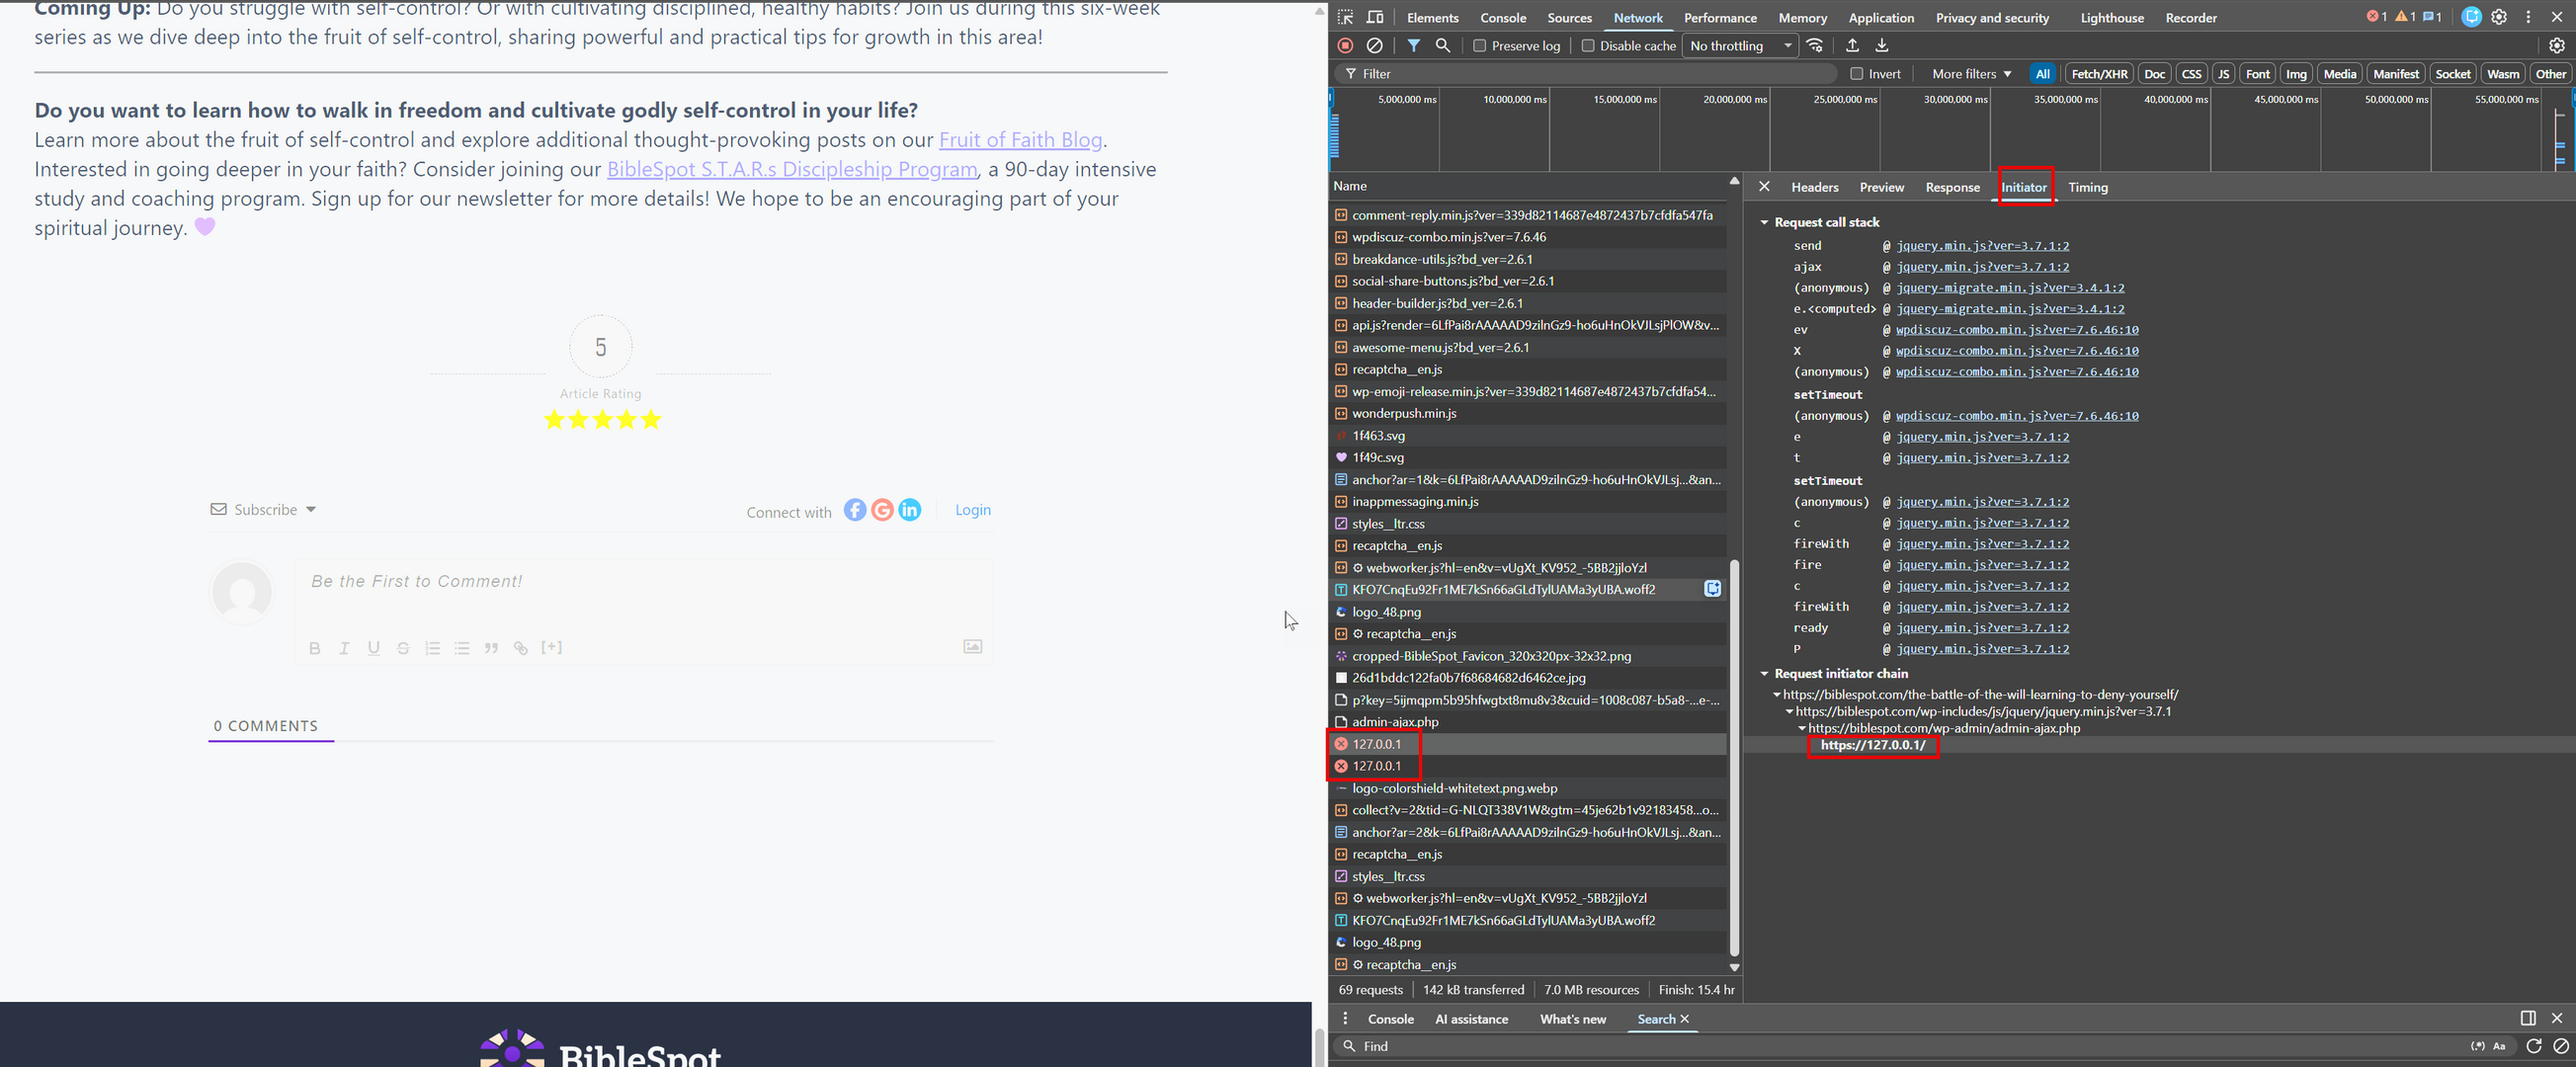The width and height of the screenshot is (2576, 1067).
Task: Click the Login link
Action: pos(972,510)
